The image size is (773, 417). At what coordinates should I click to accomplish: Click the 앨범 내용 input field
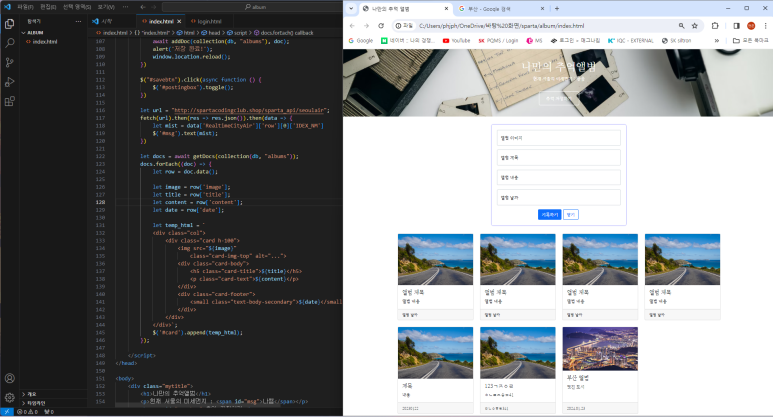click(559, 177)
